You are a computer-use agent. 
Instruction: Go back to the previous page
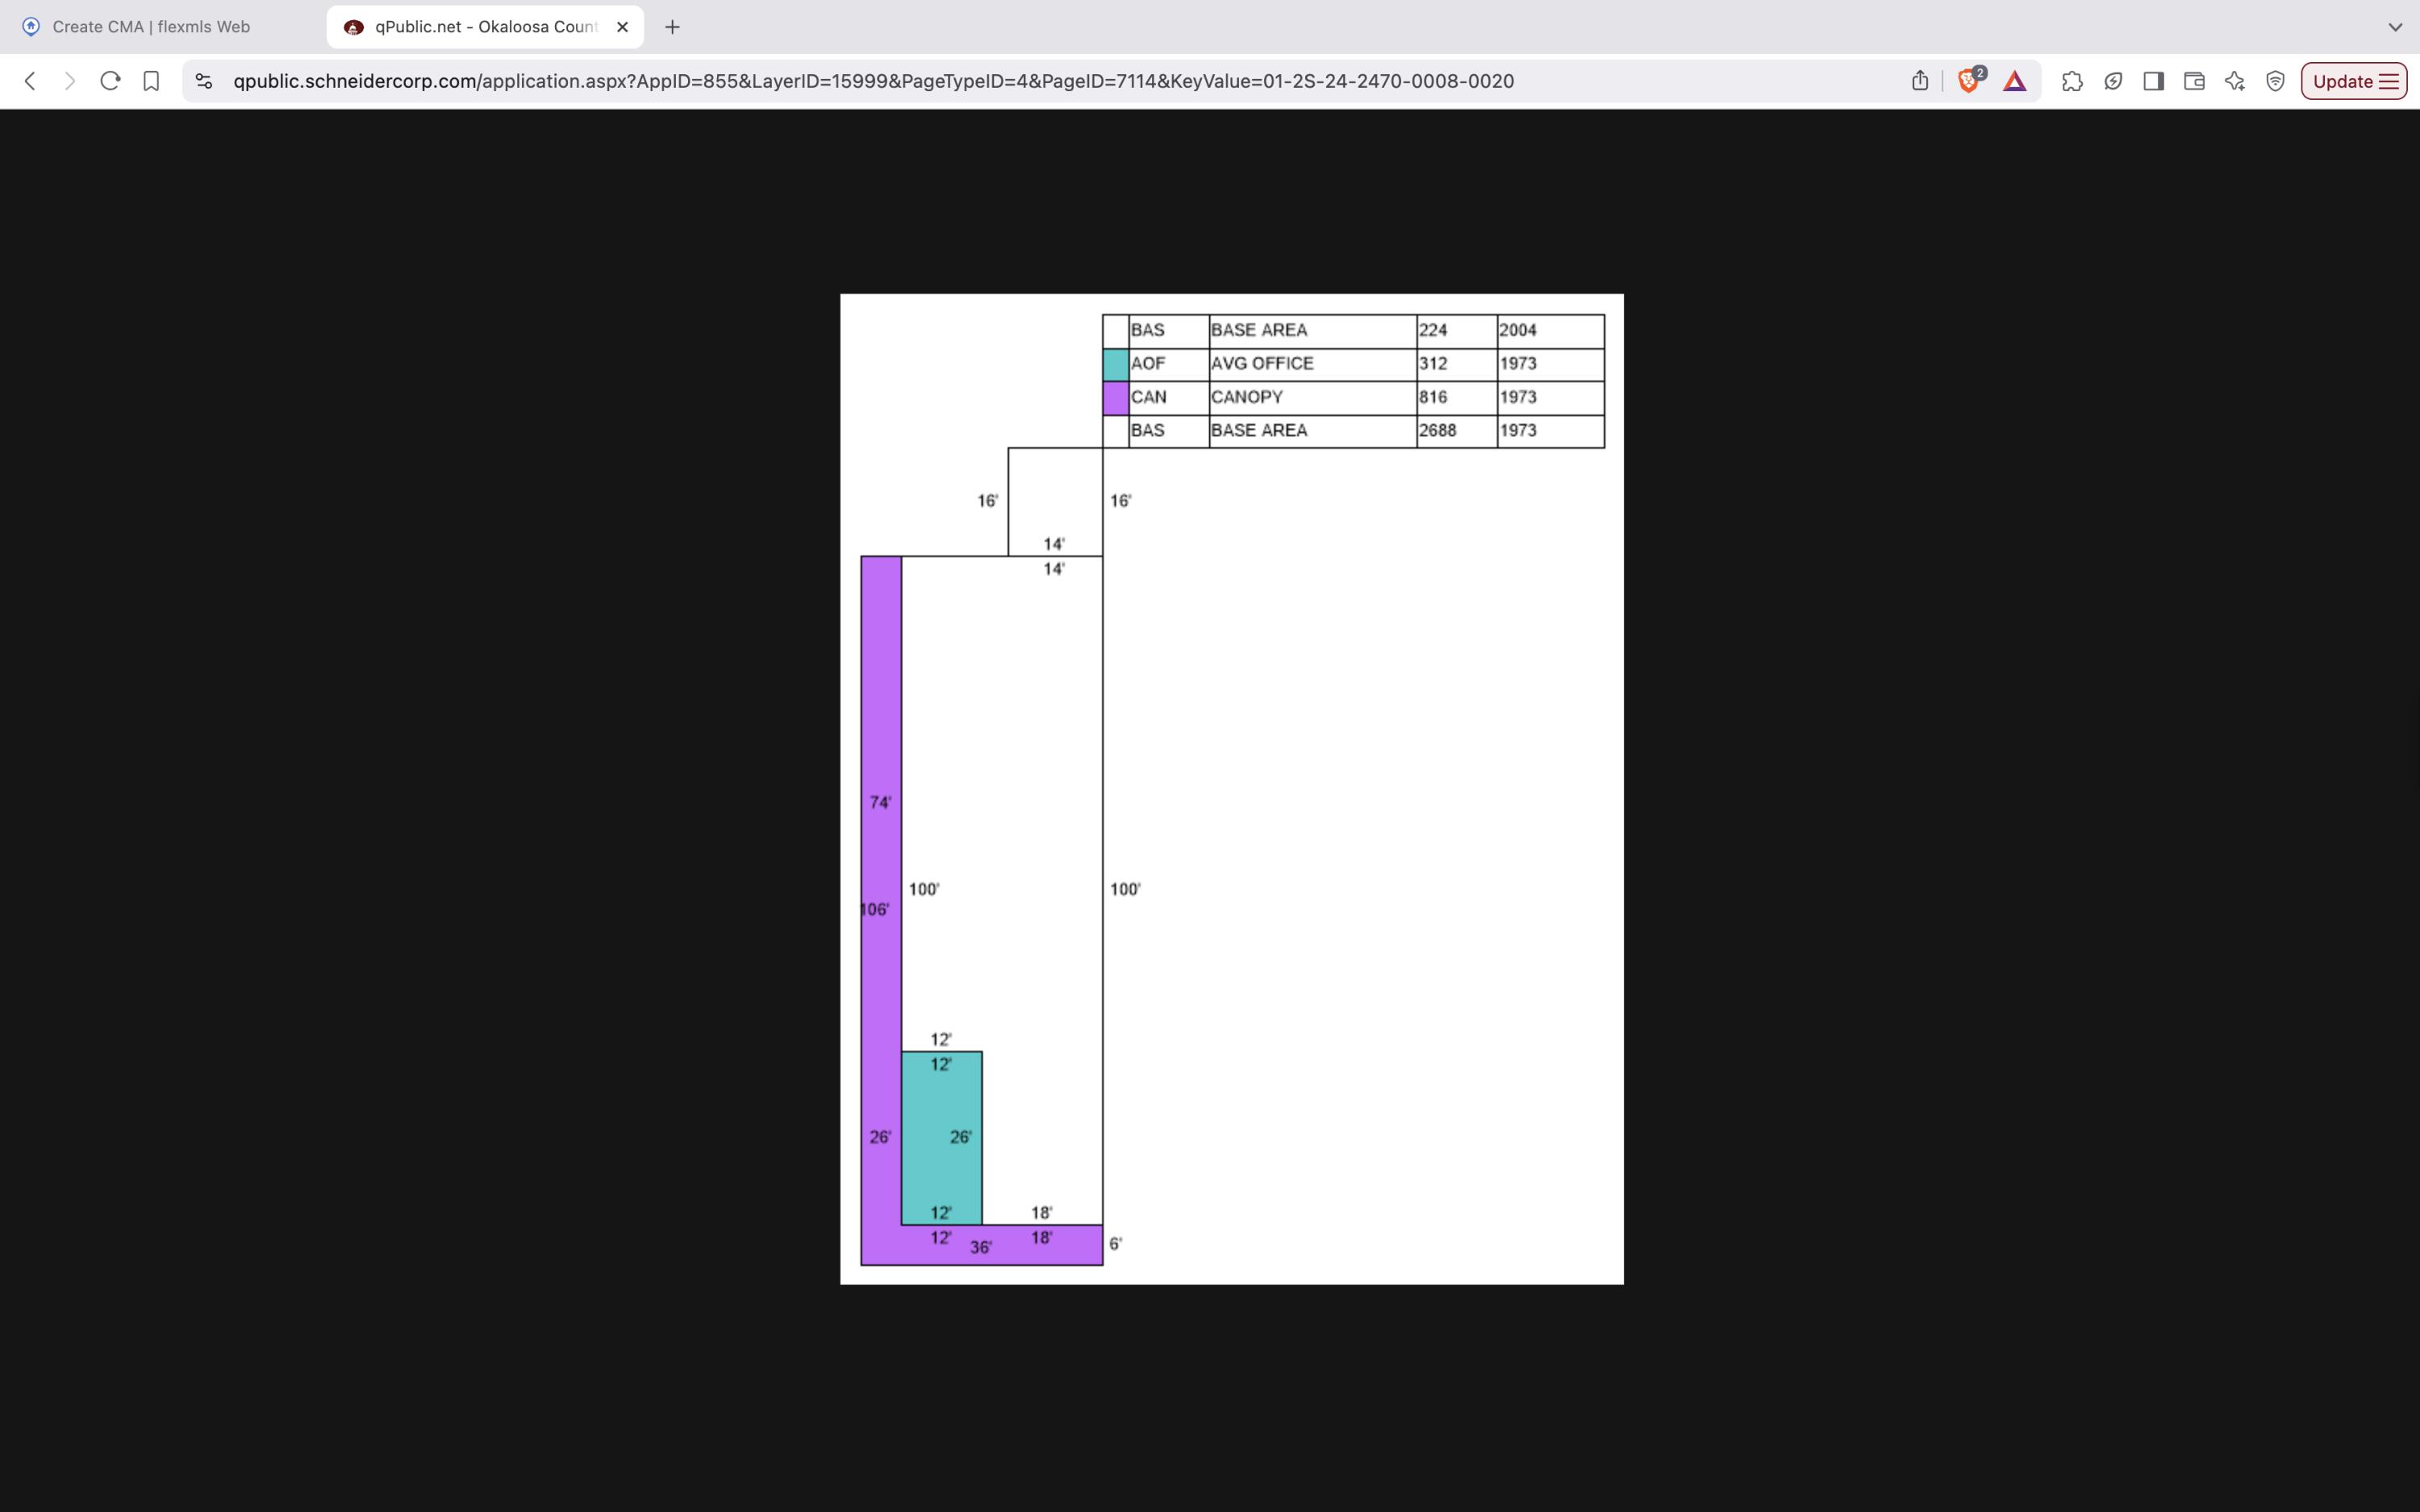pos(30,81)
